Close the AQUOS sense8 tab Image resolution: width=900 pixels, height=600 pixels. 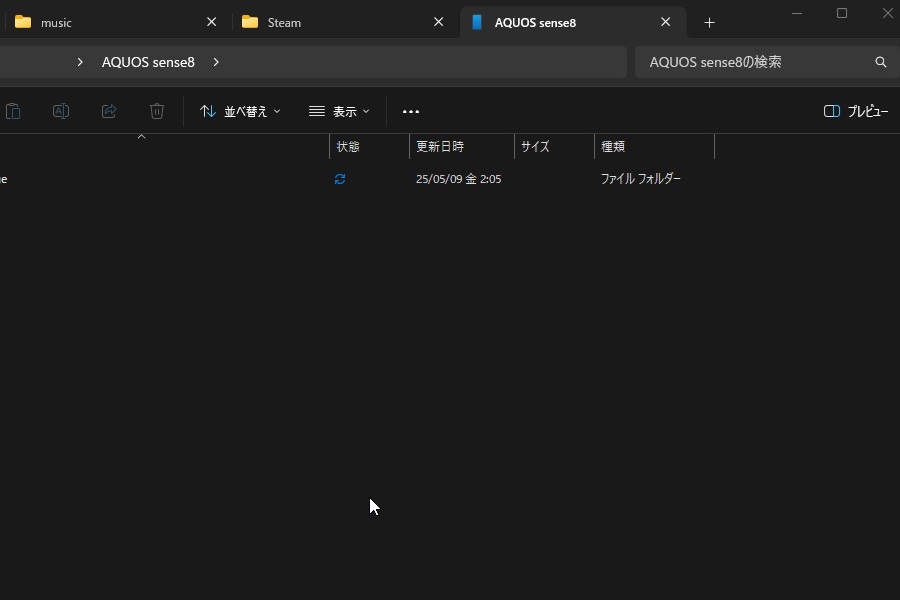tap(665, 22)
